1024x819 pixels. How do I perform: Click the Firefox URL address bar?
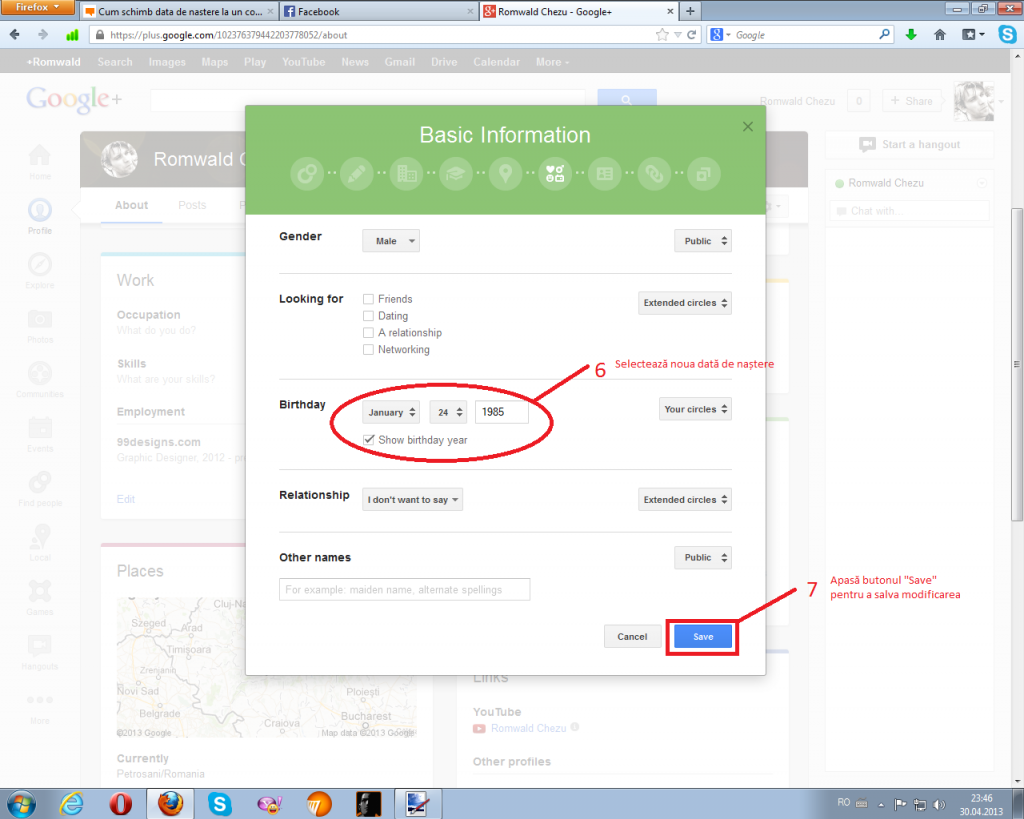coord(380,35)
